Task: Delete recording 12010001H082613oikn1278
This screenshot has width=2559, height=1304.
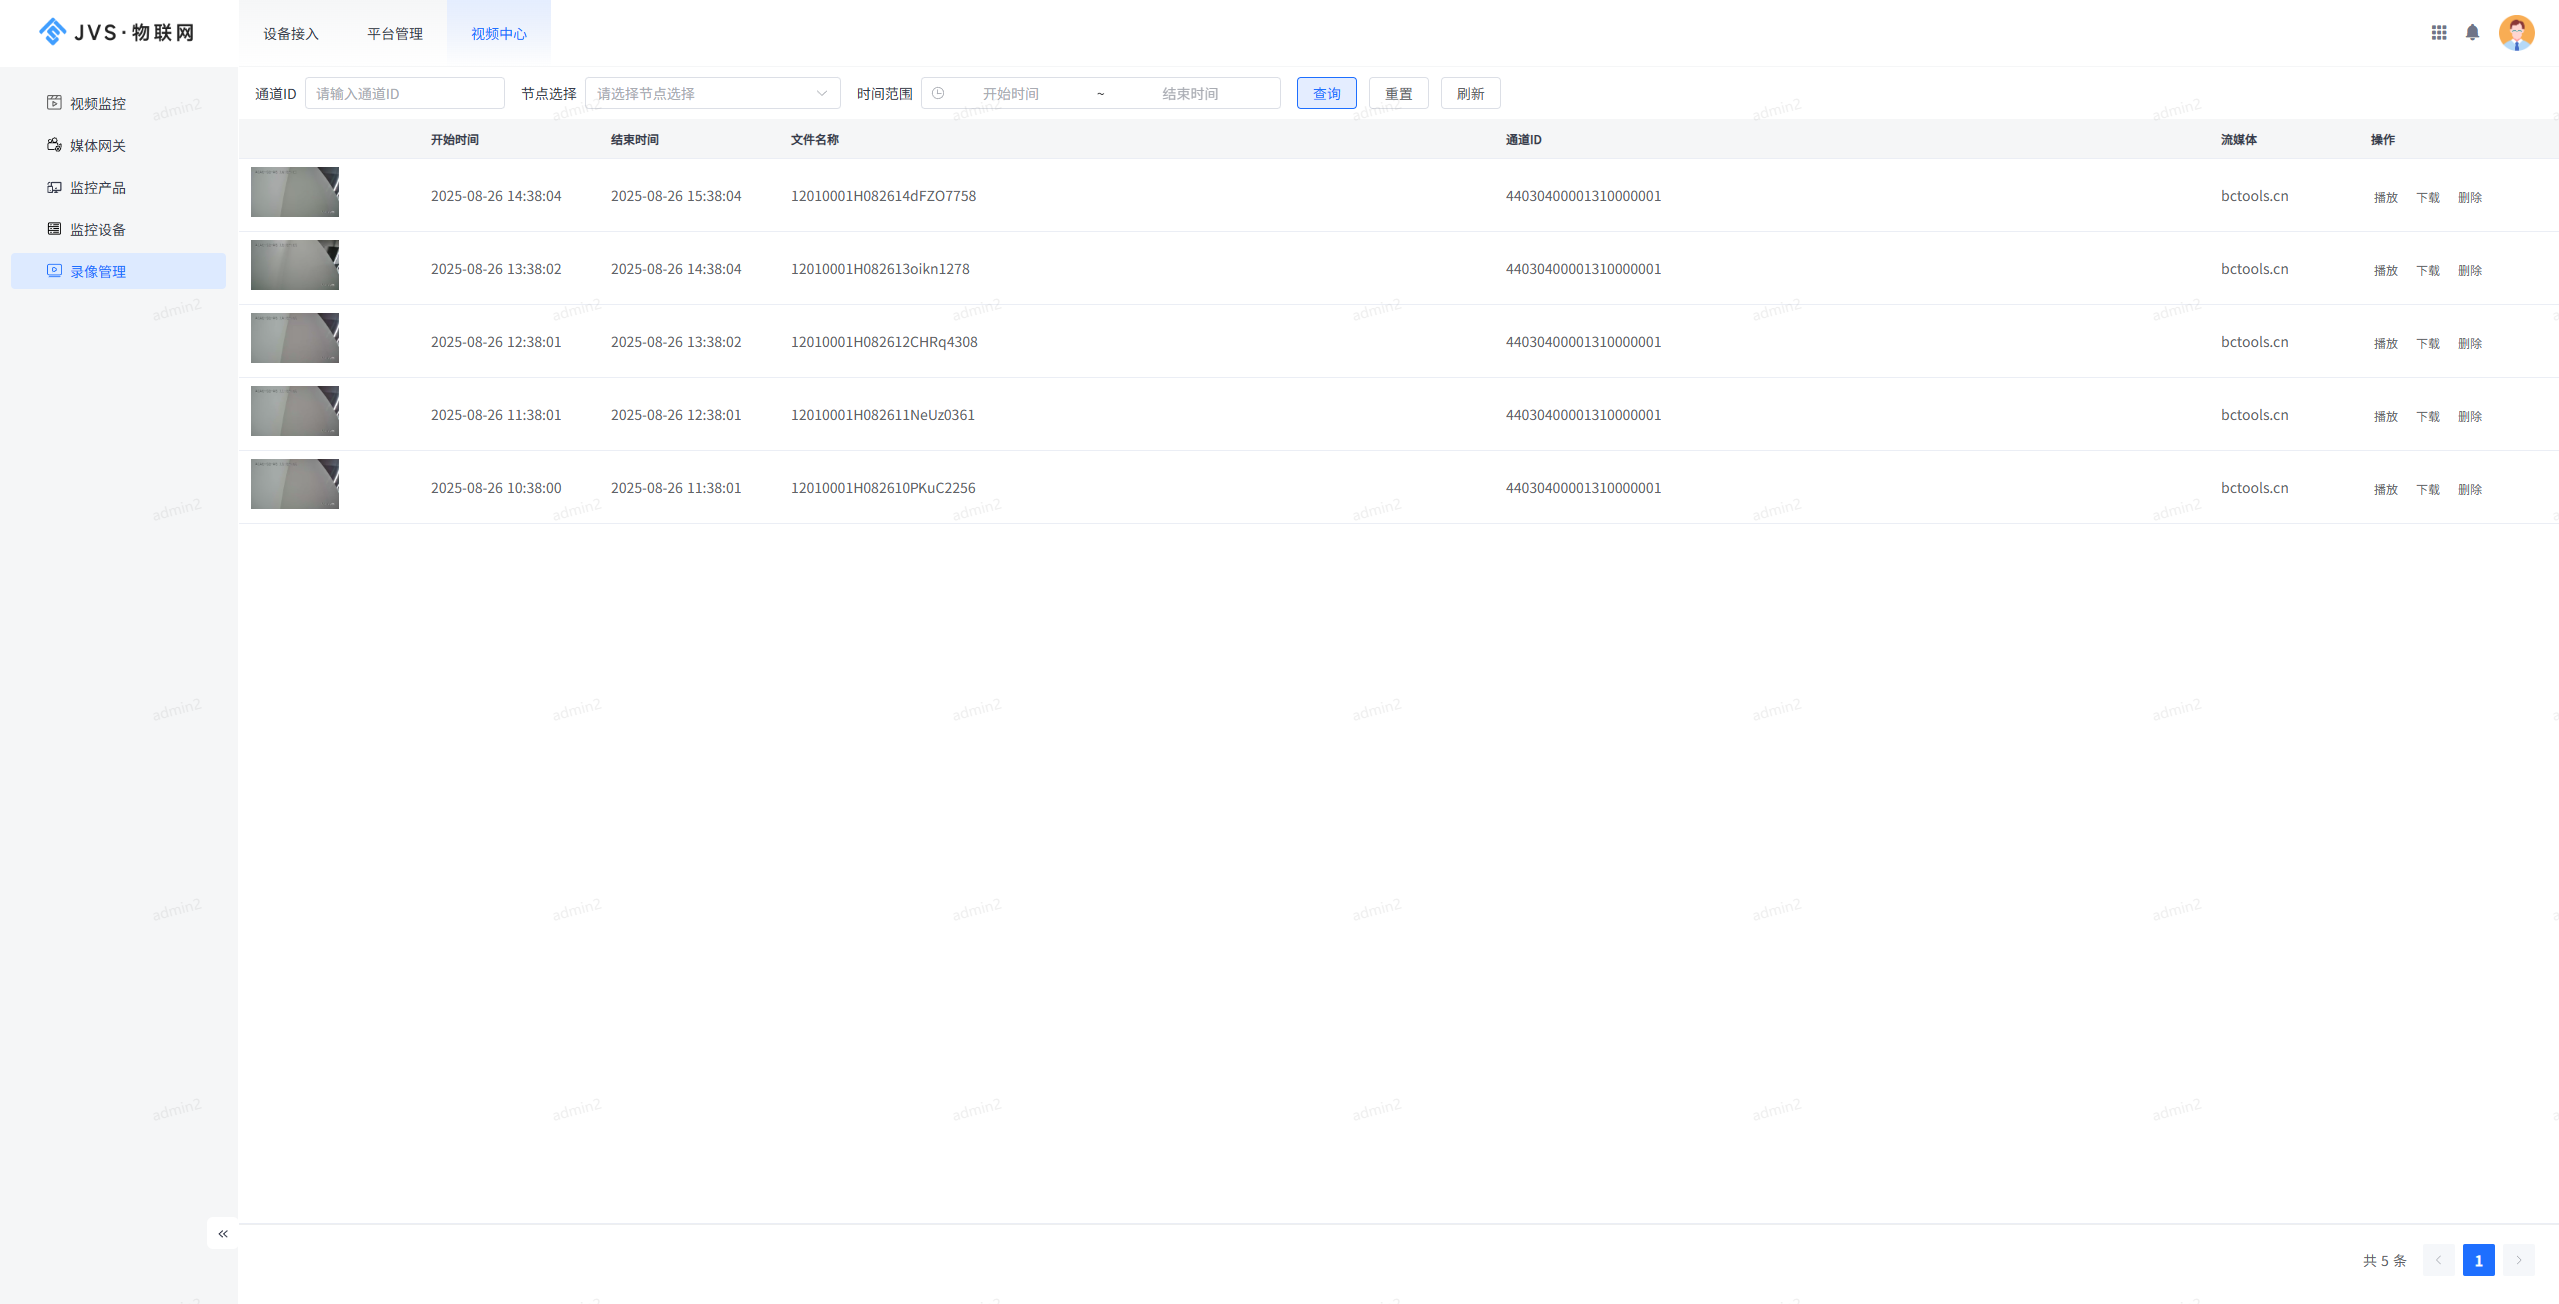Action: 2469,270
